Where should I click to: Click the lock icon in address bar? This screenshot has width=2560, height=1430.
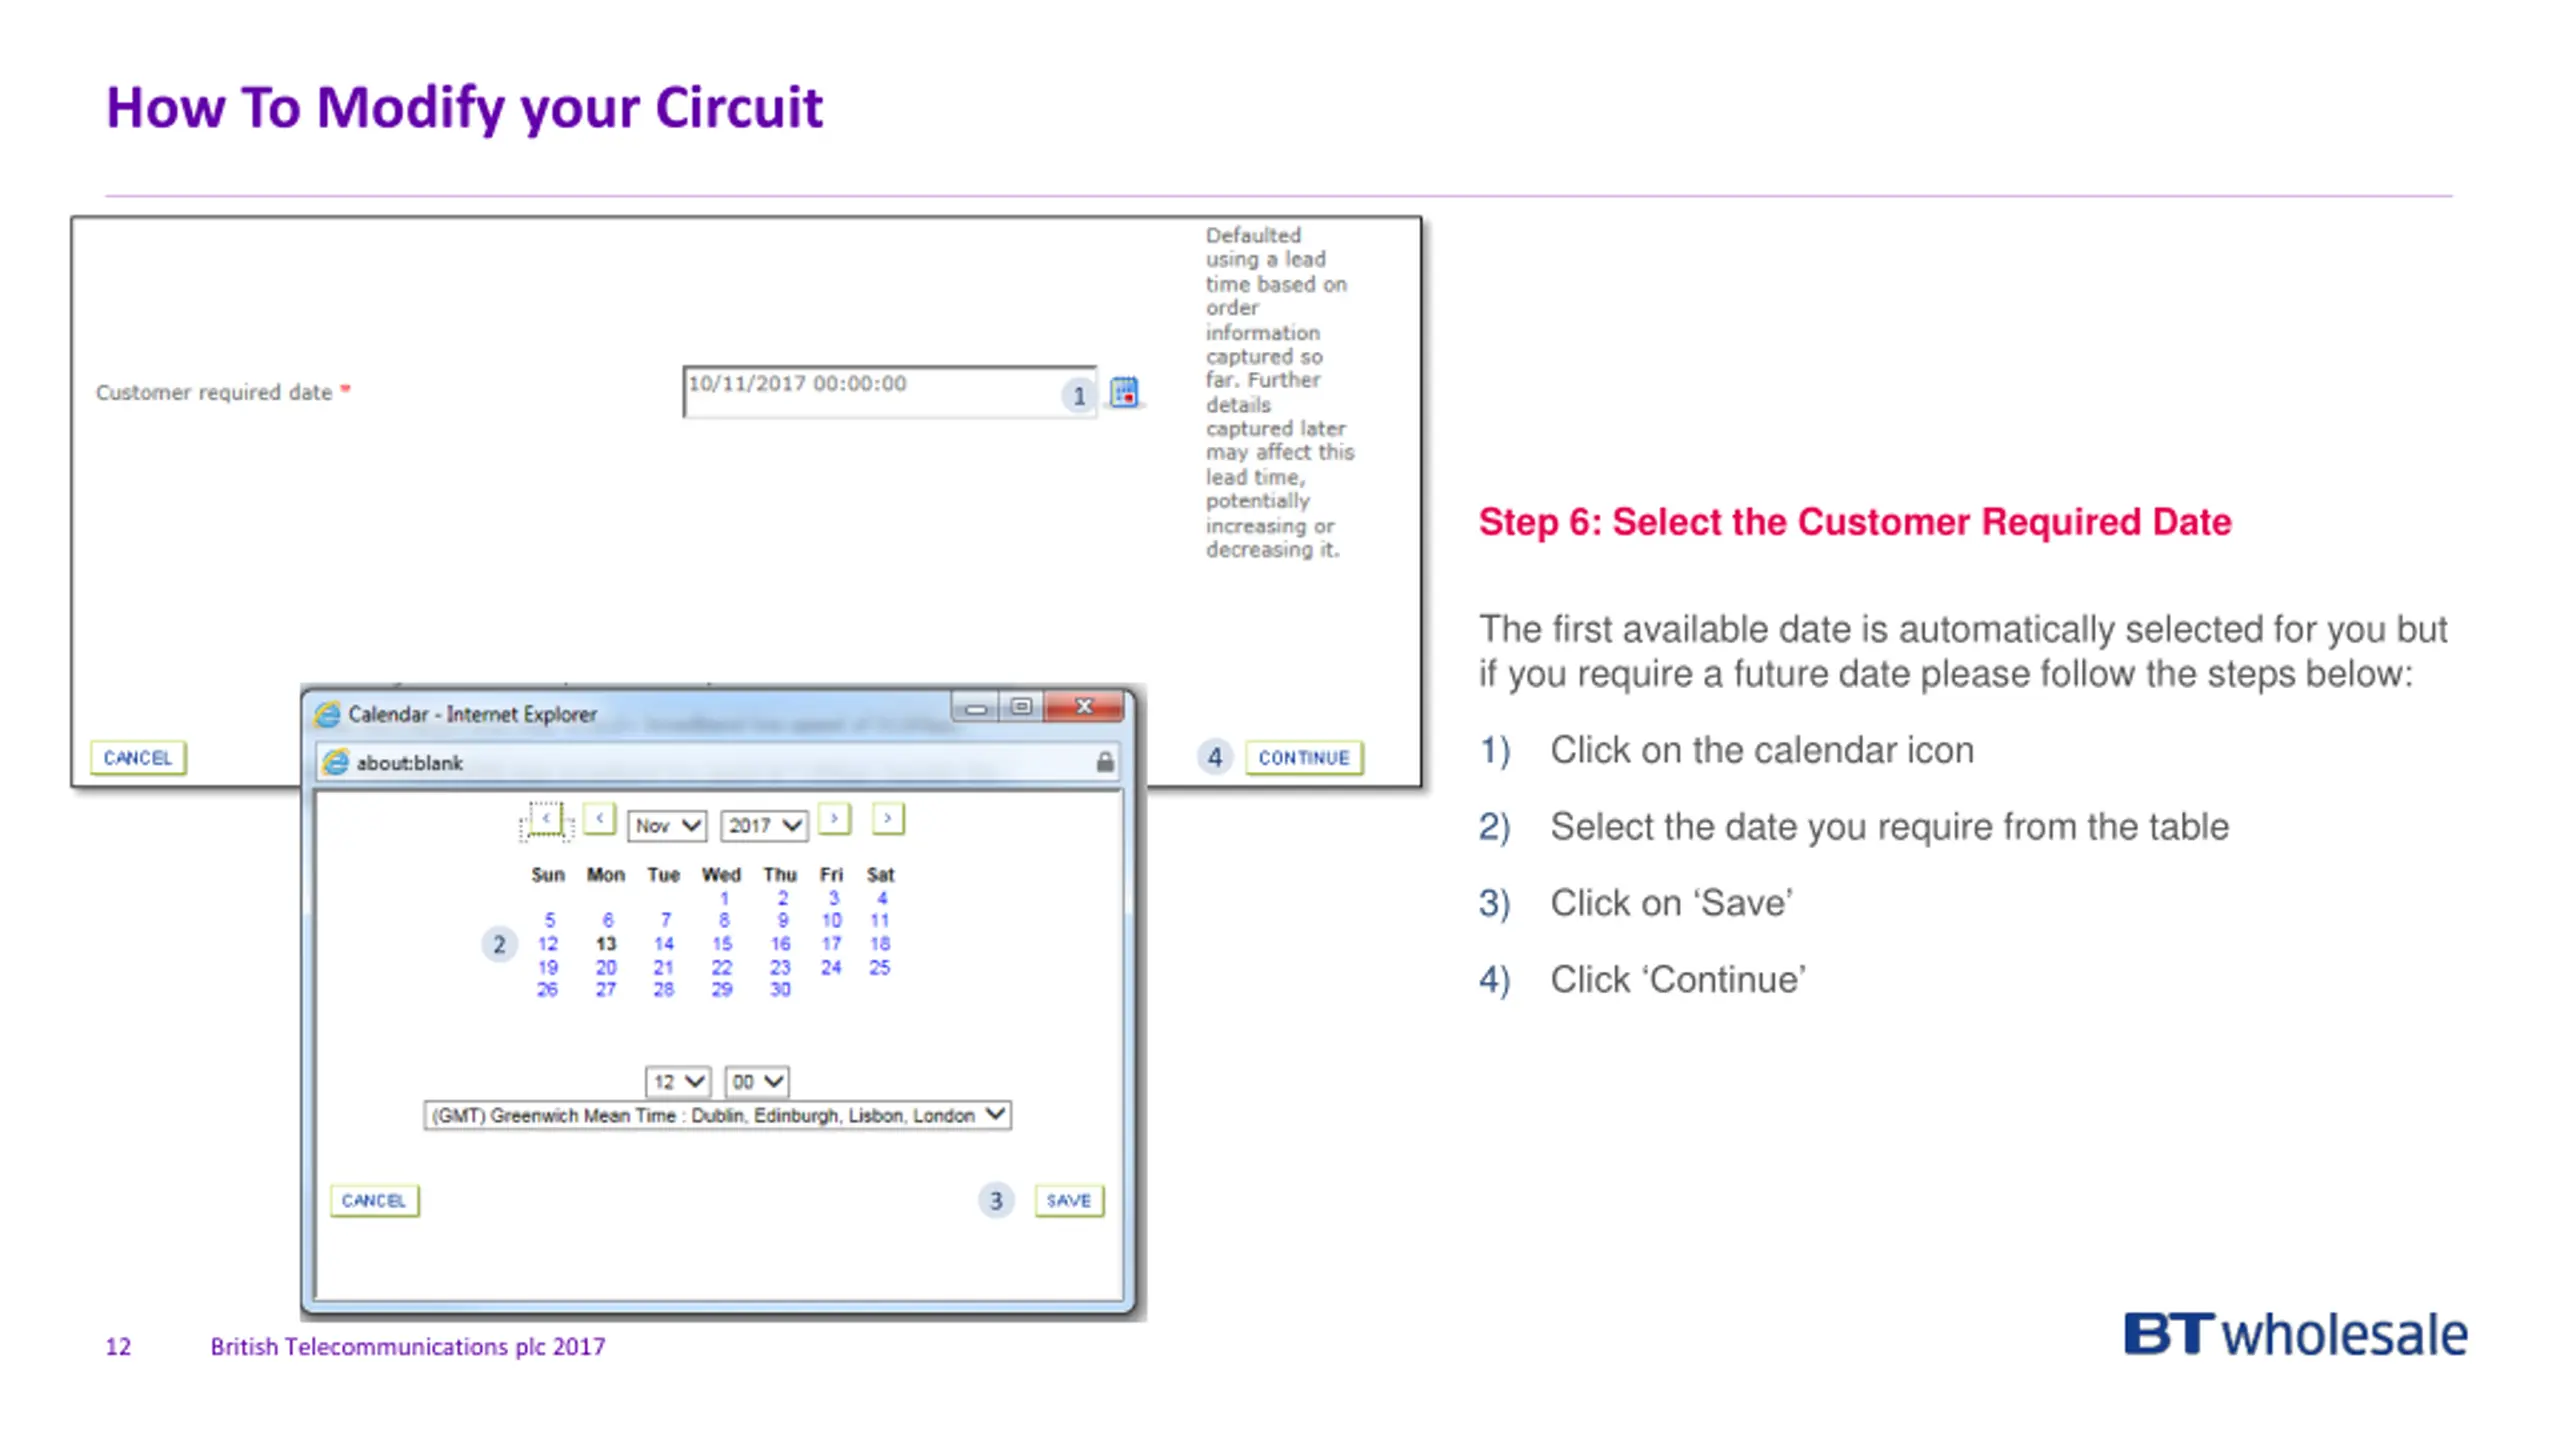point(1104,762)
